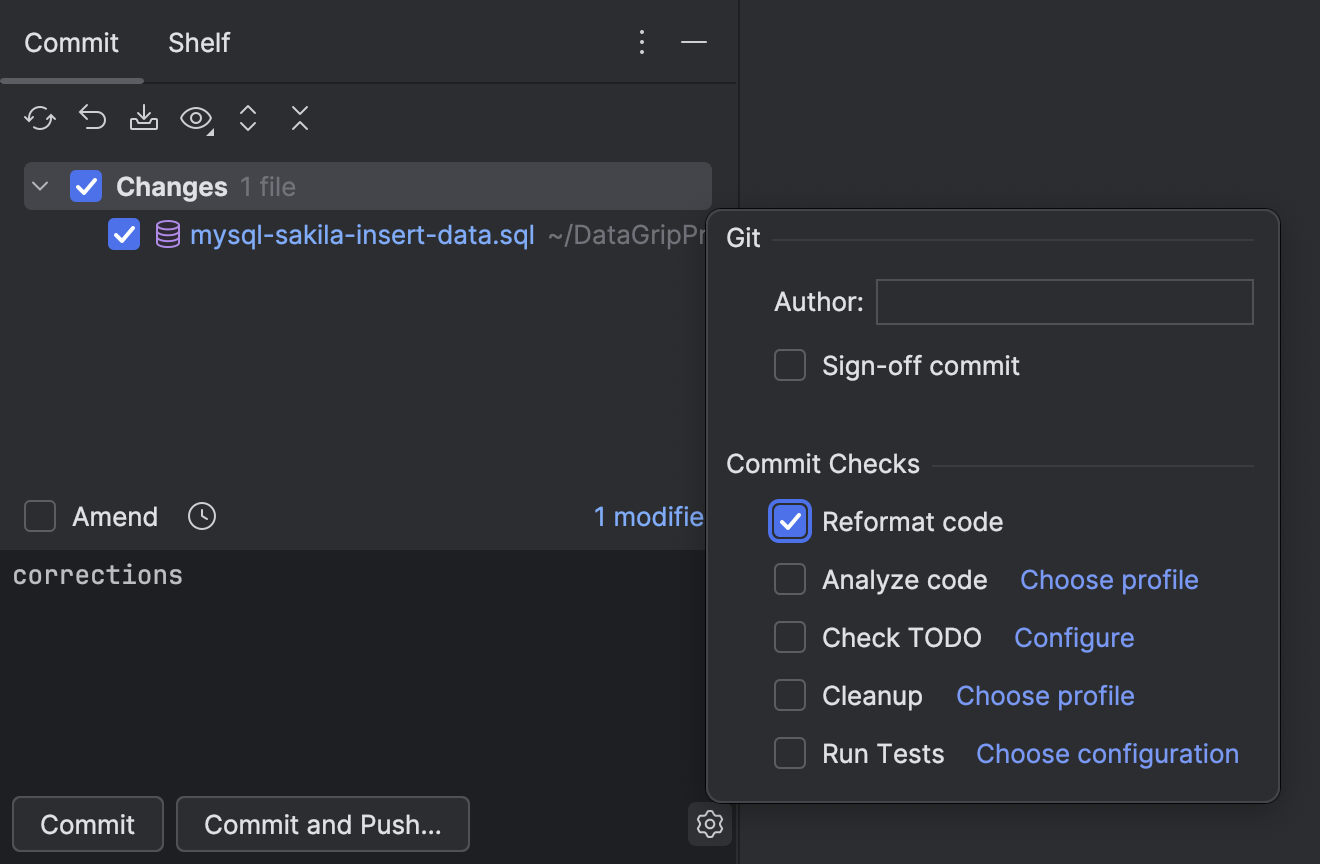The width and height of the screenshot is (1320, 864).
Task: Click inside the Author input field
Action: [x=1063, y=301]
